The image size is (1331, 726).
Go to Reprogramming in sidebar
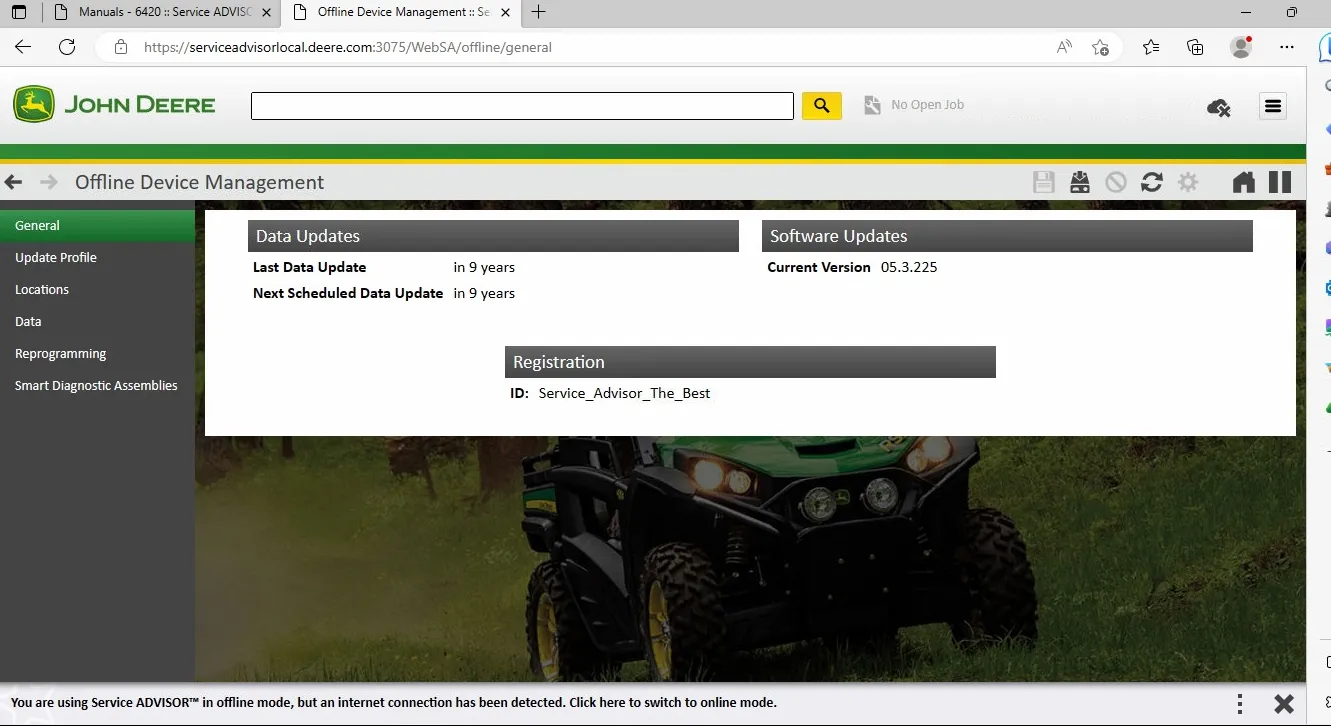point(60,353)
